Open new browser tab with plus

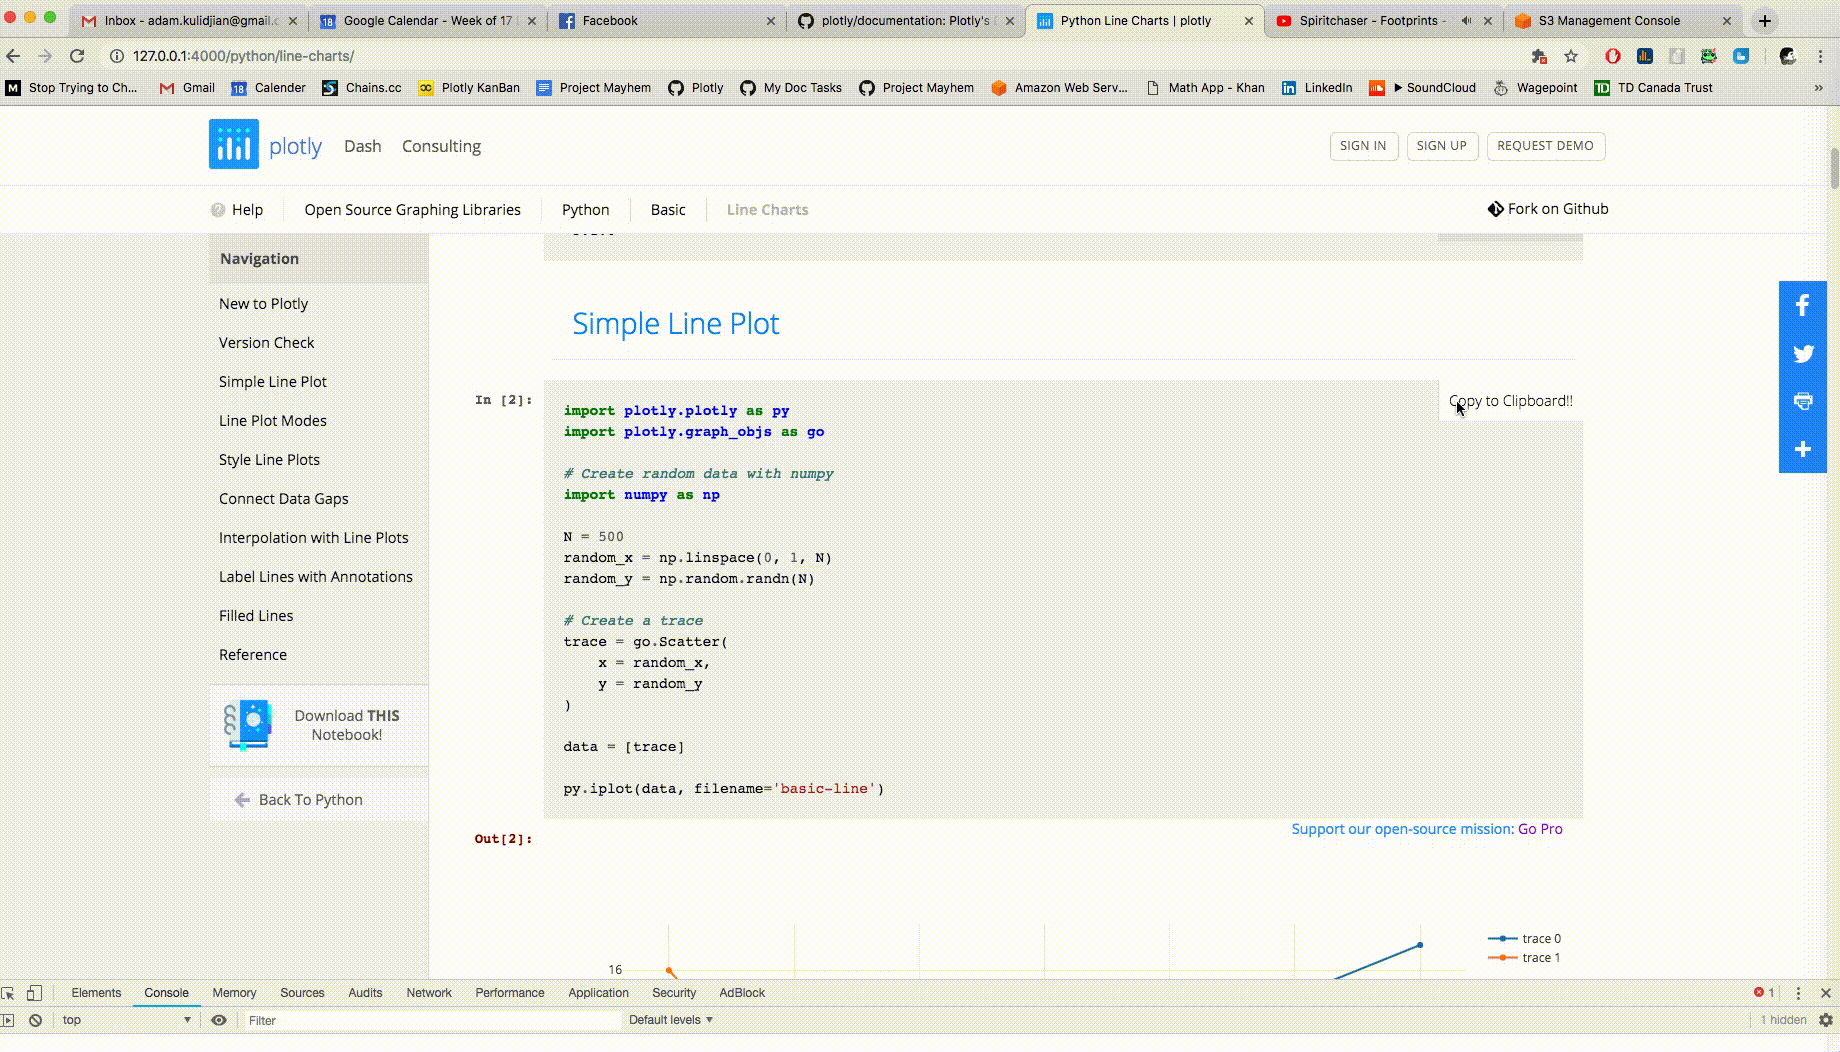tap(1765, 20)
